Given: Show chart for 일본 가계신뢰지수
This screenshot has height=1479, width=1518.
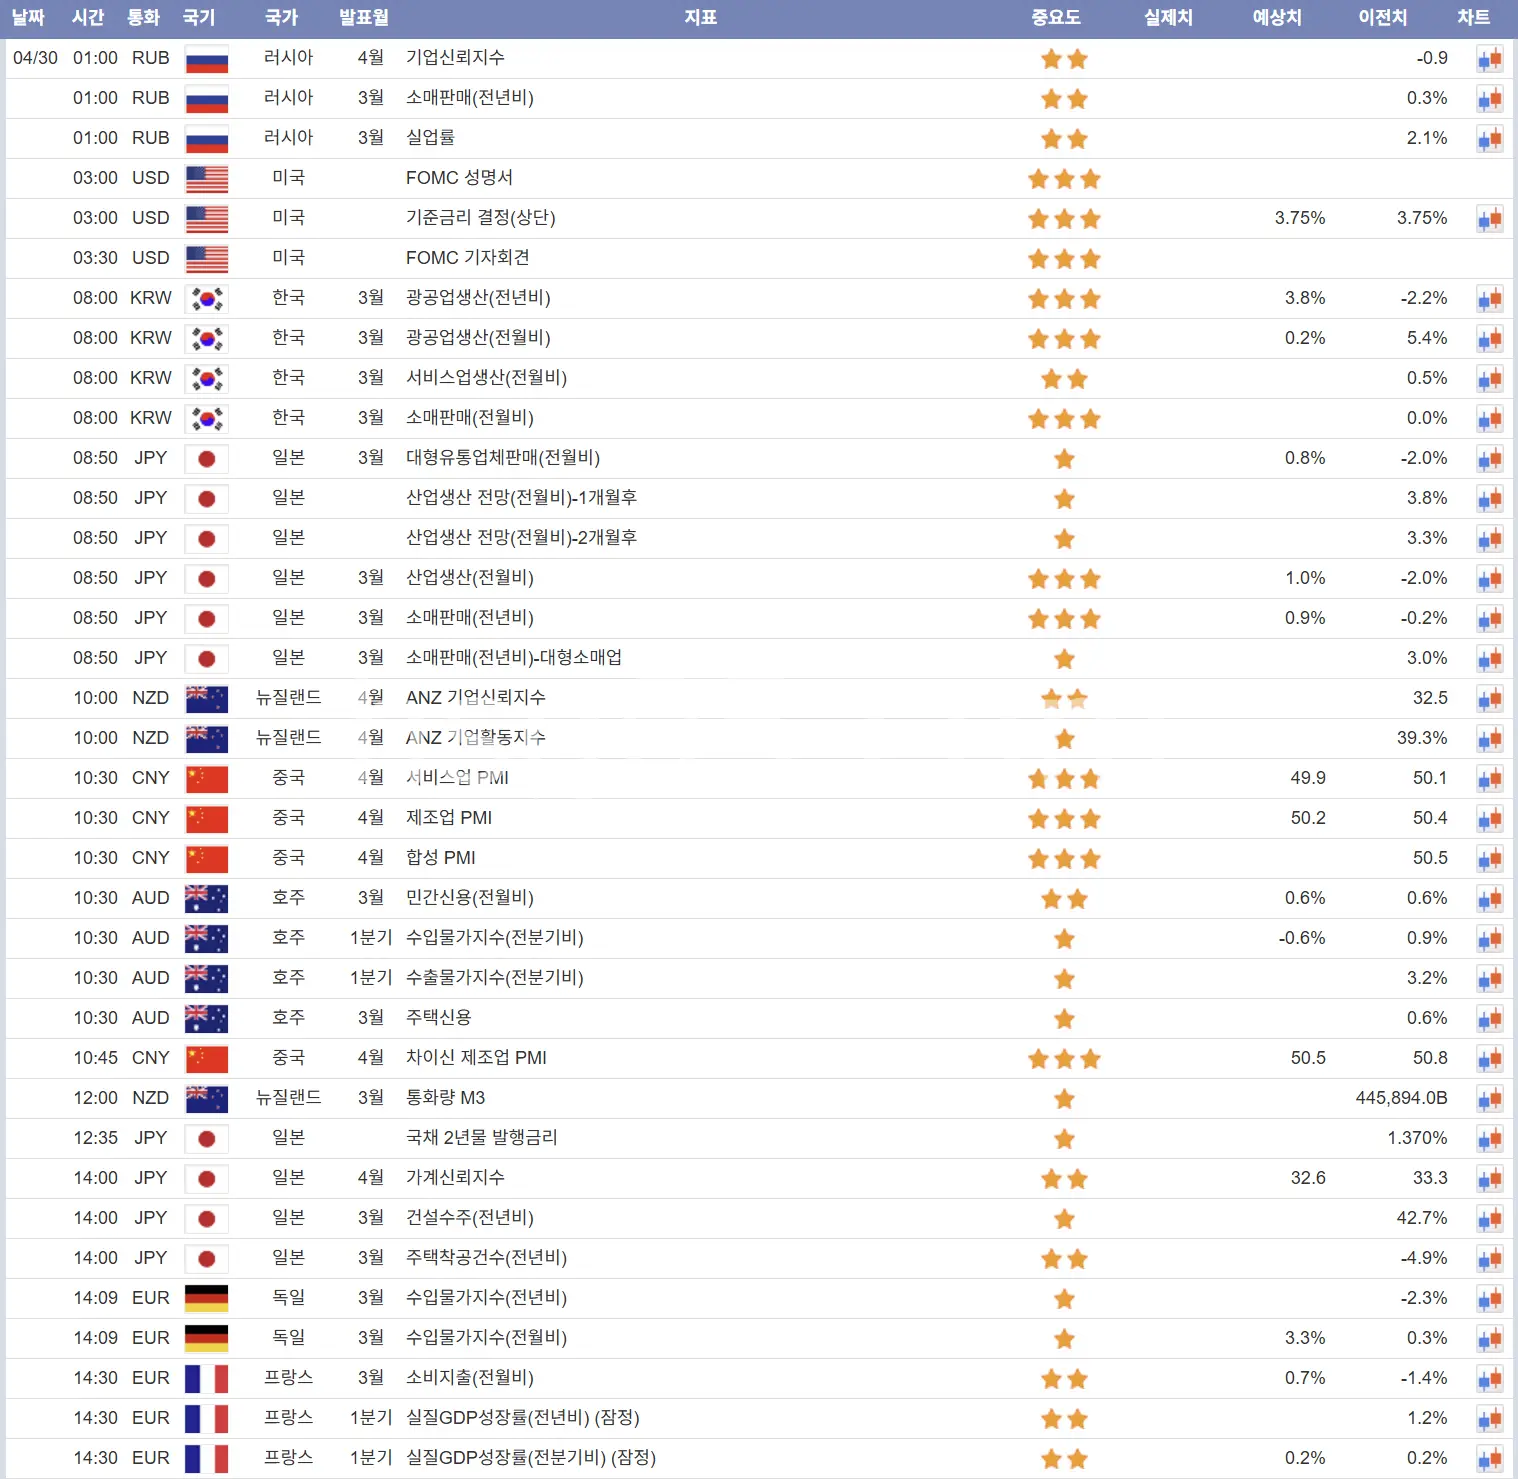Looking at the screenshot, I should [1489, 1179].
